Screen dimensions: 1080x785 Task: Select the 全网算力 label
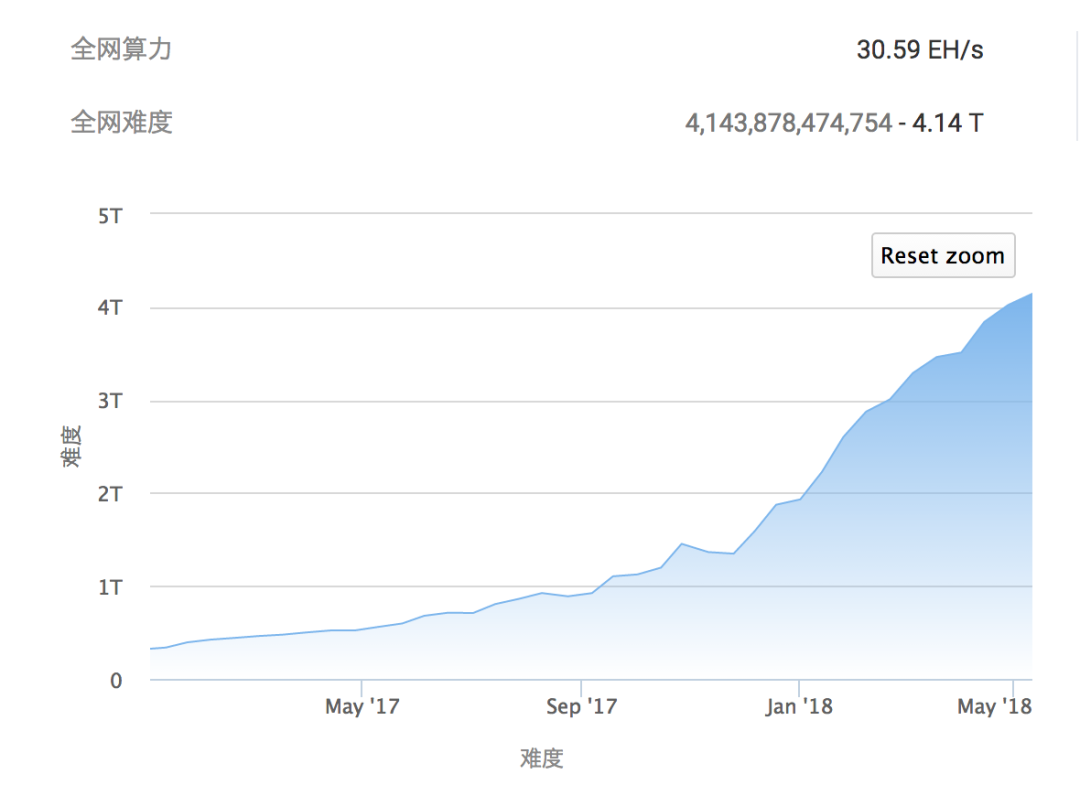click(x=121, y=49)
